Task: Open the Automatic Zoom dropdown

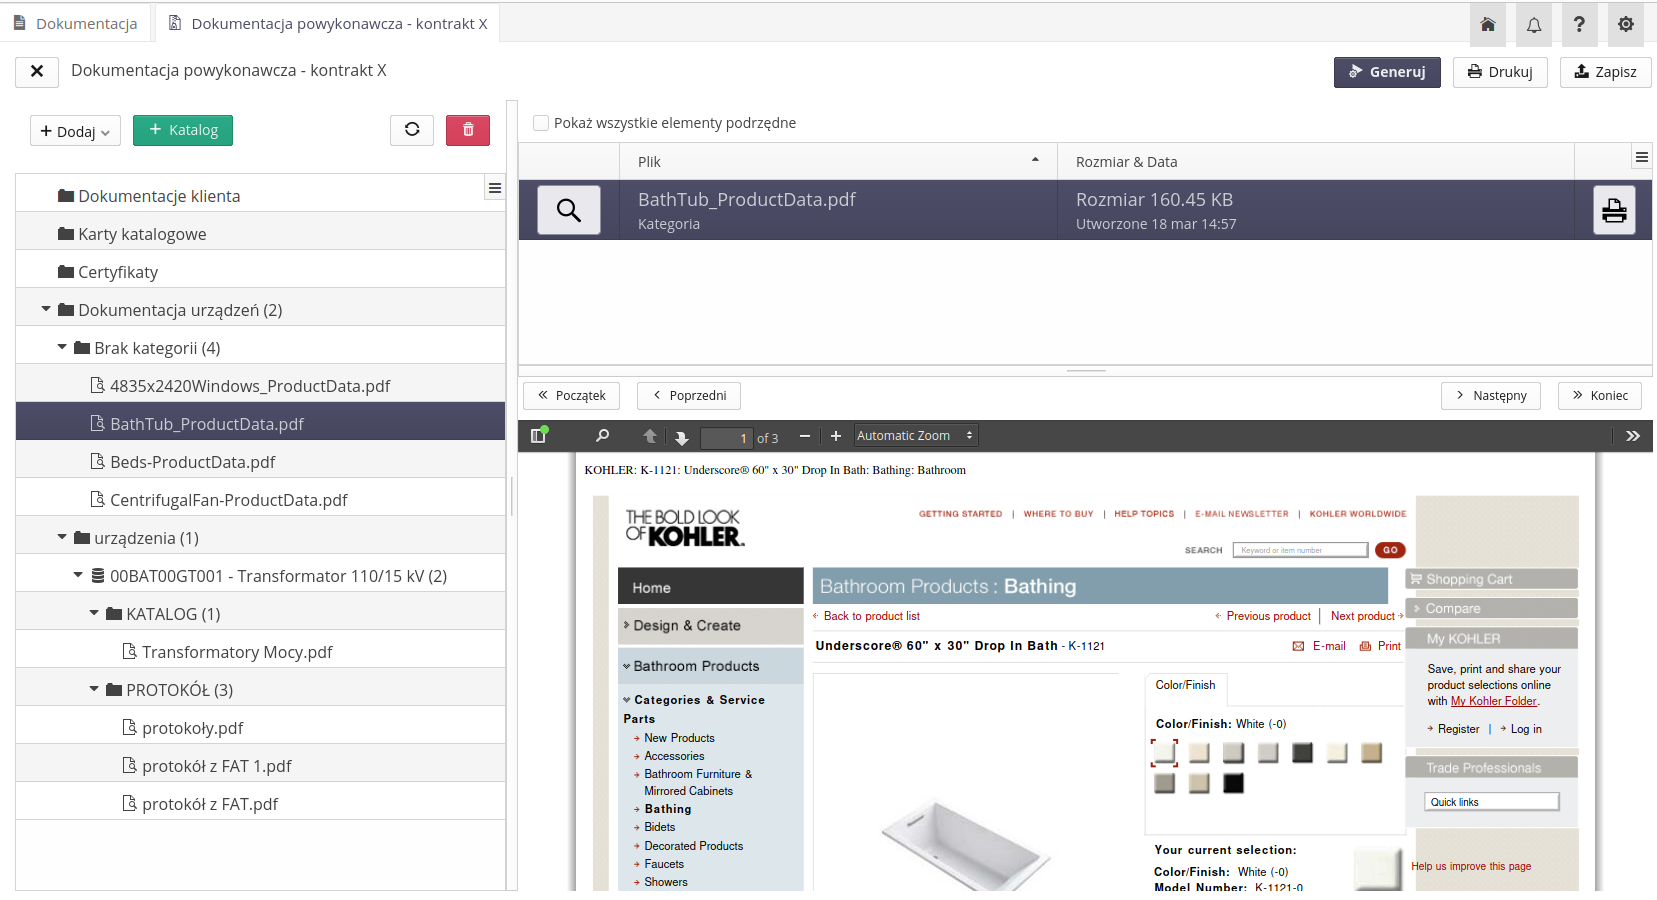Action: point(914,436)
